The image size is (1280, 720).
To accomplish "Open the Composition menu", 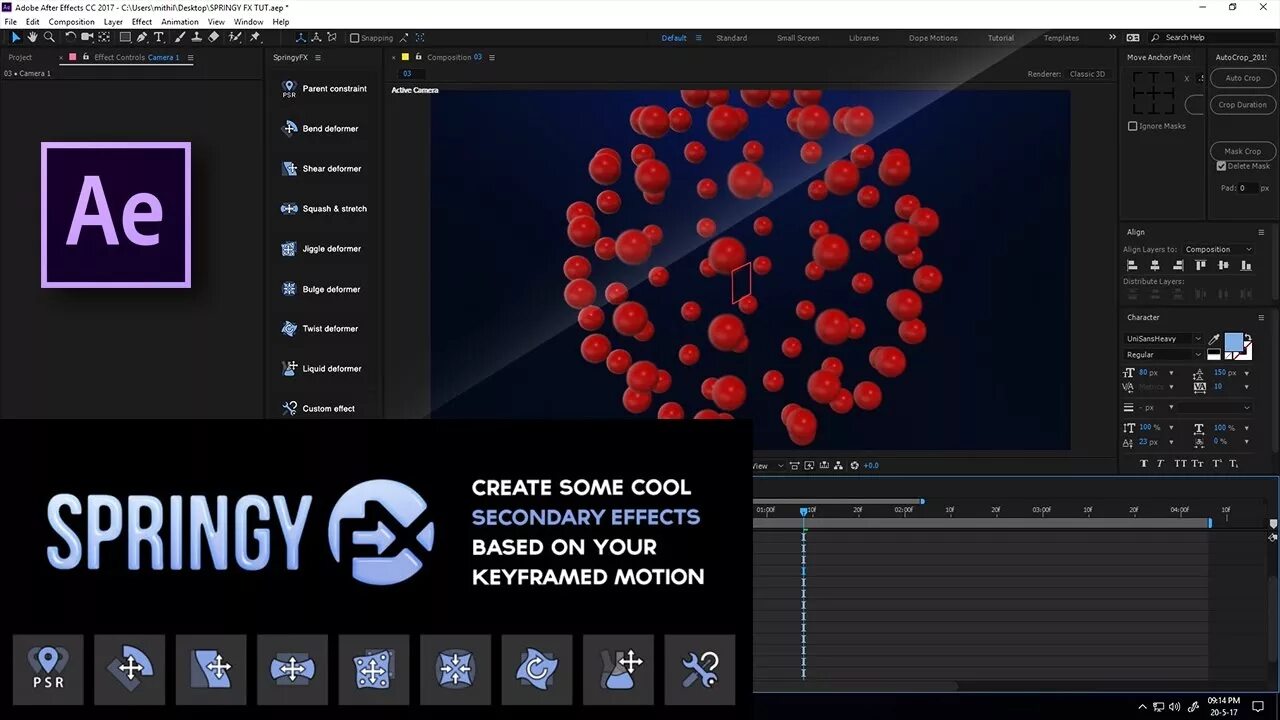I will [x=72, y=21].
